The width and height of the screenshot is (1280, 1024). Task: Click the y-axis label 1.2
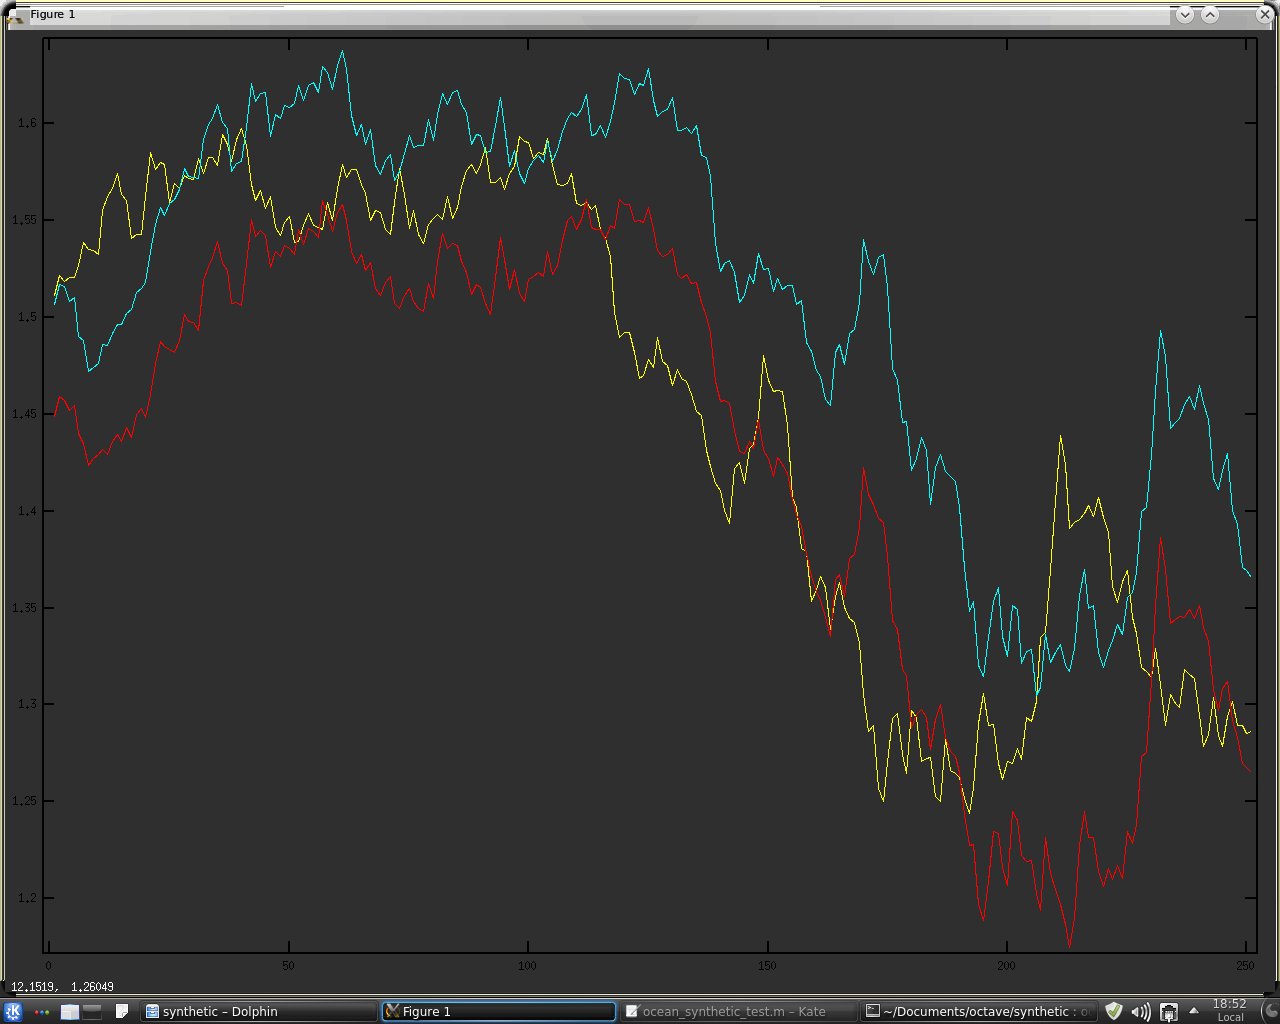[x=28, y=898]
